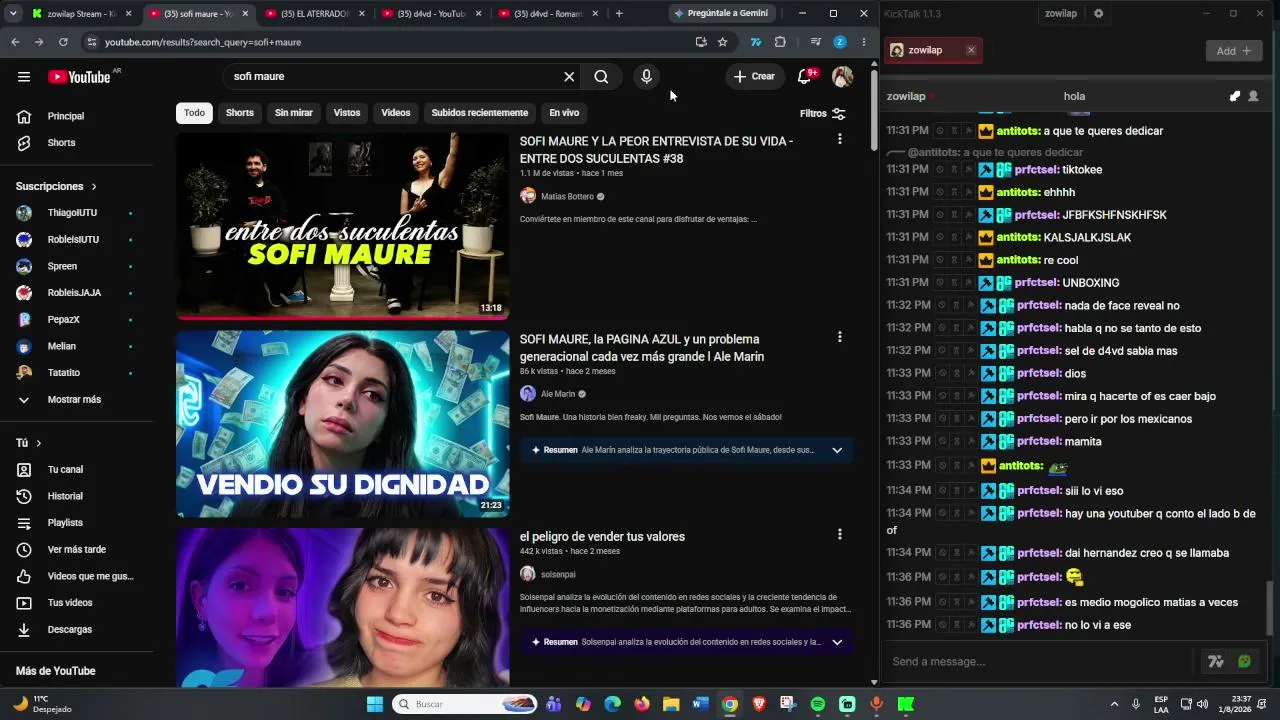Switch to the 'd4vd - Romant' tab
Screen dimensions: 1280x720
coord(547,14)
